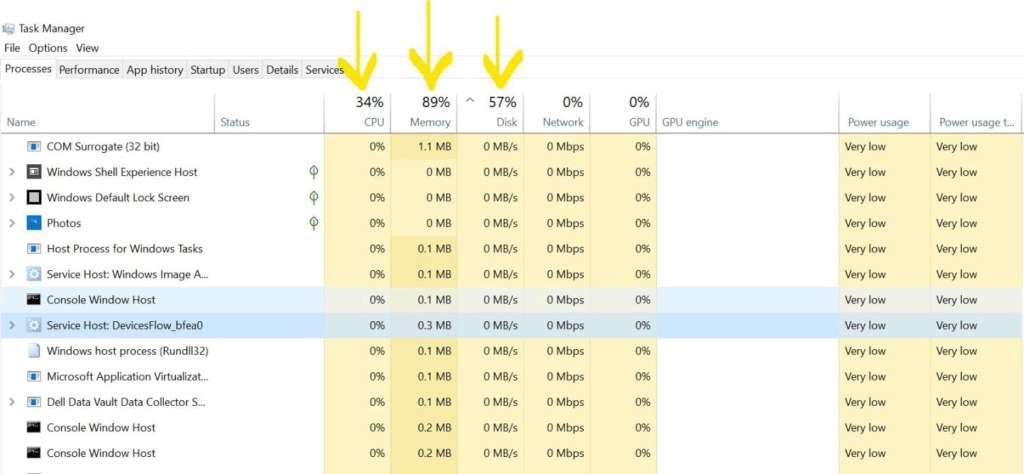The width and height of the screenshot is (1024, 474).
Task: Expand Service Host: Windows Image Acquisition row
Action: [x=12, y=274]
